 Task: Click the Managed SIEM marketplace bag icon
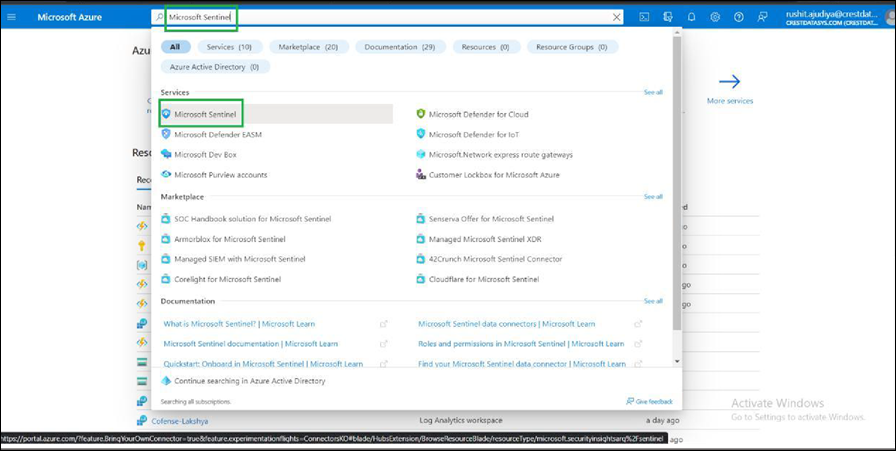166,259
